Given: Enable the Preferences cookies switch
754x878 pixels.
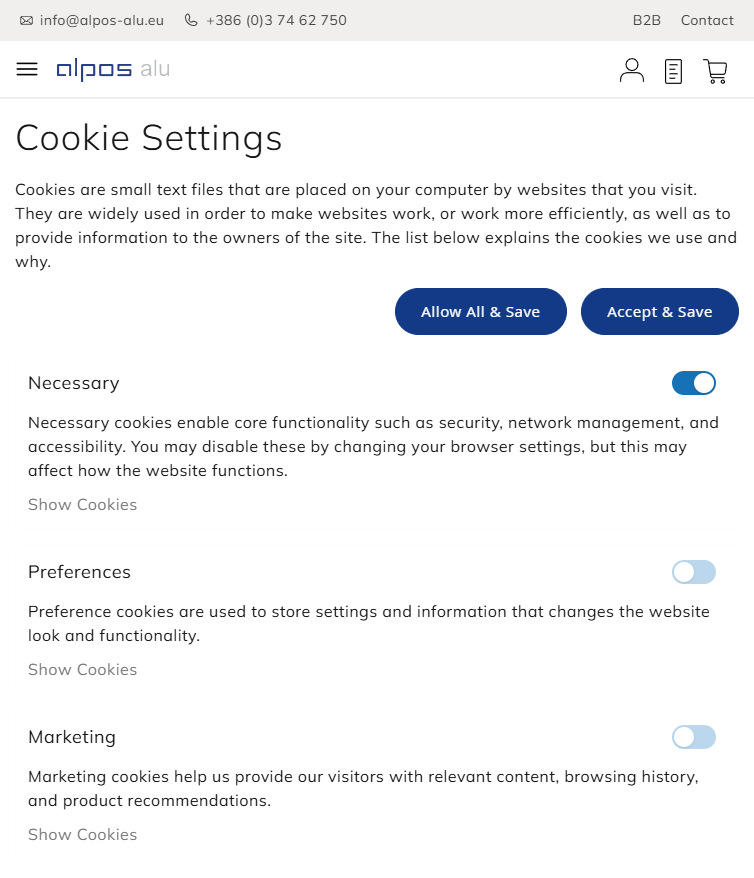Looking at the screenshot, I should click(694, 572).
